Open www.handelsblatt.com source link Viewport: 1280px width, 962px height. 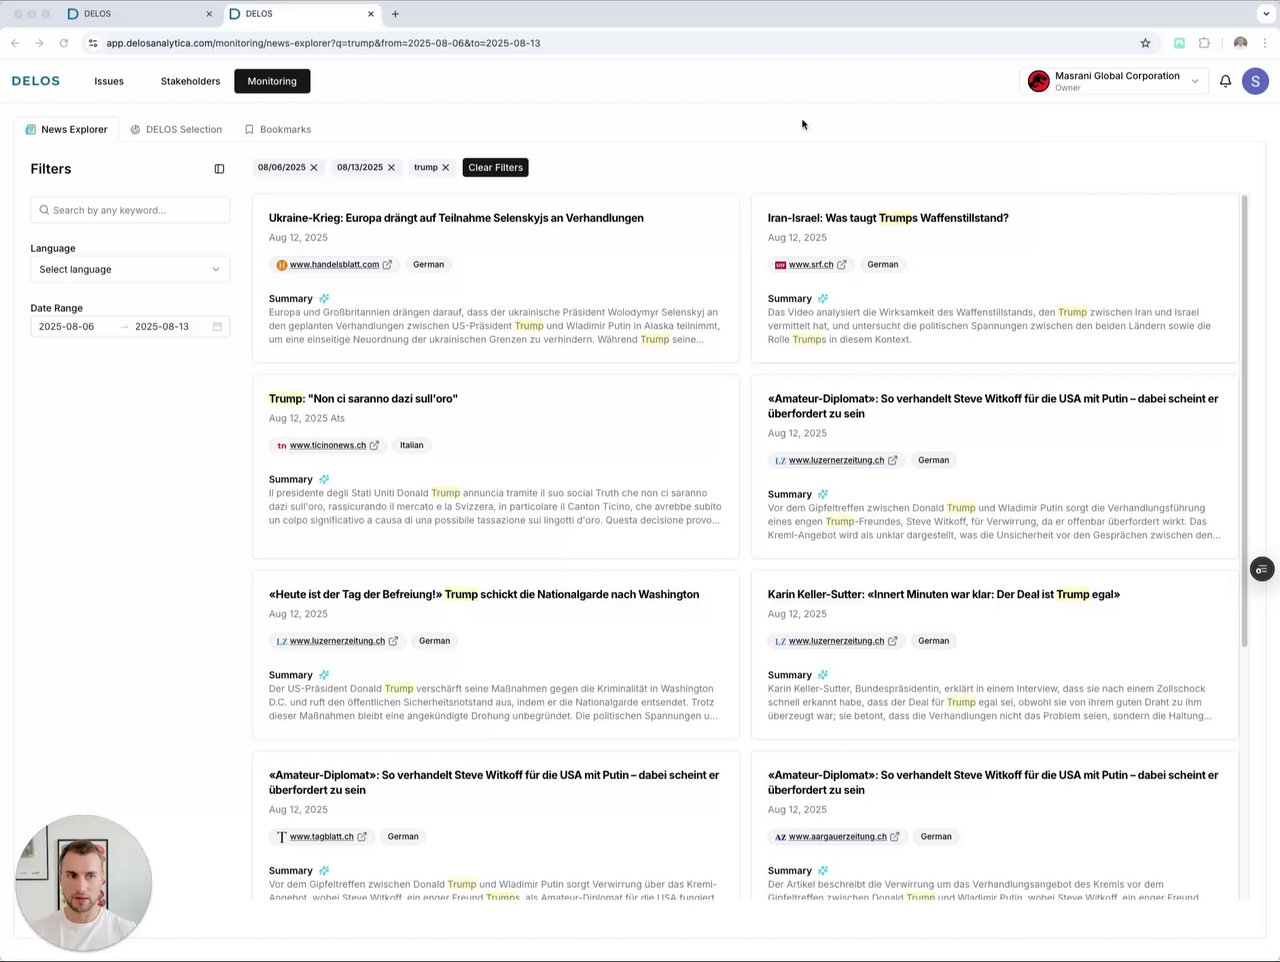point(334,265)
